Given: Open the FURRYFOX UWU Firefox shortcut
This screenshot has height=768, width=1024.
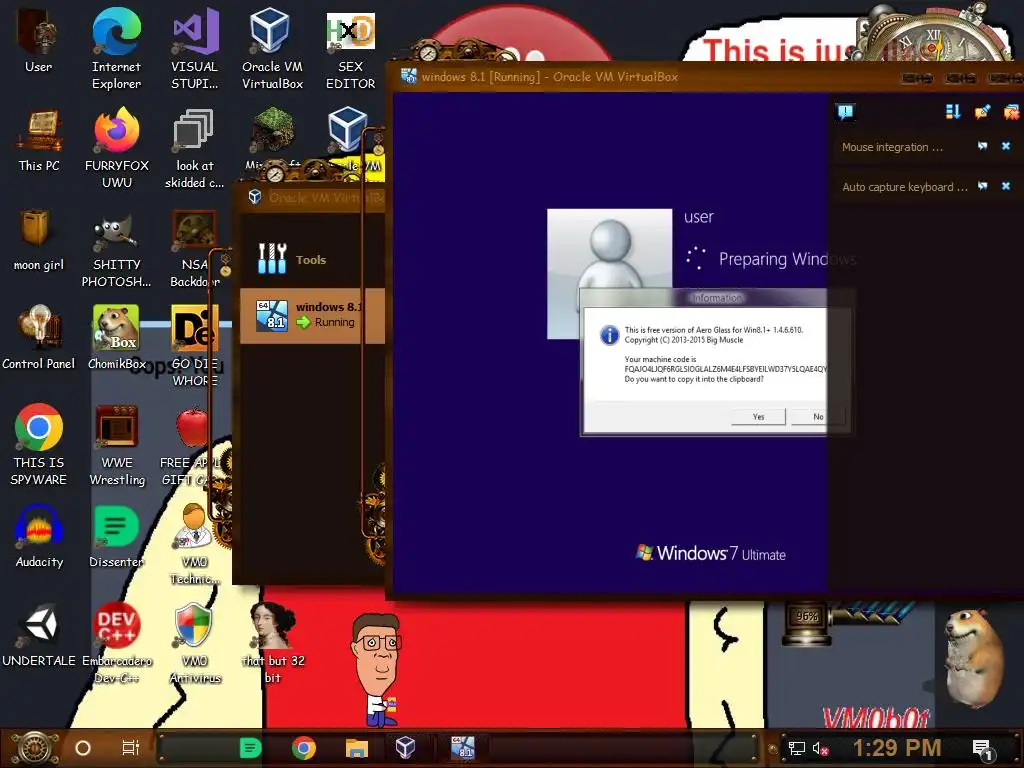Looking at the screenshot, I should click(x=117, y=148).
